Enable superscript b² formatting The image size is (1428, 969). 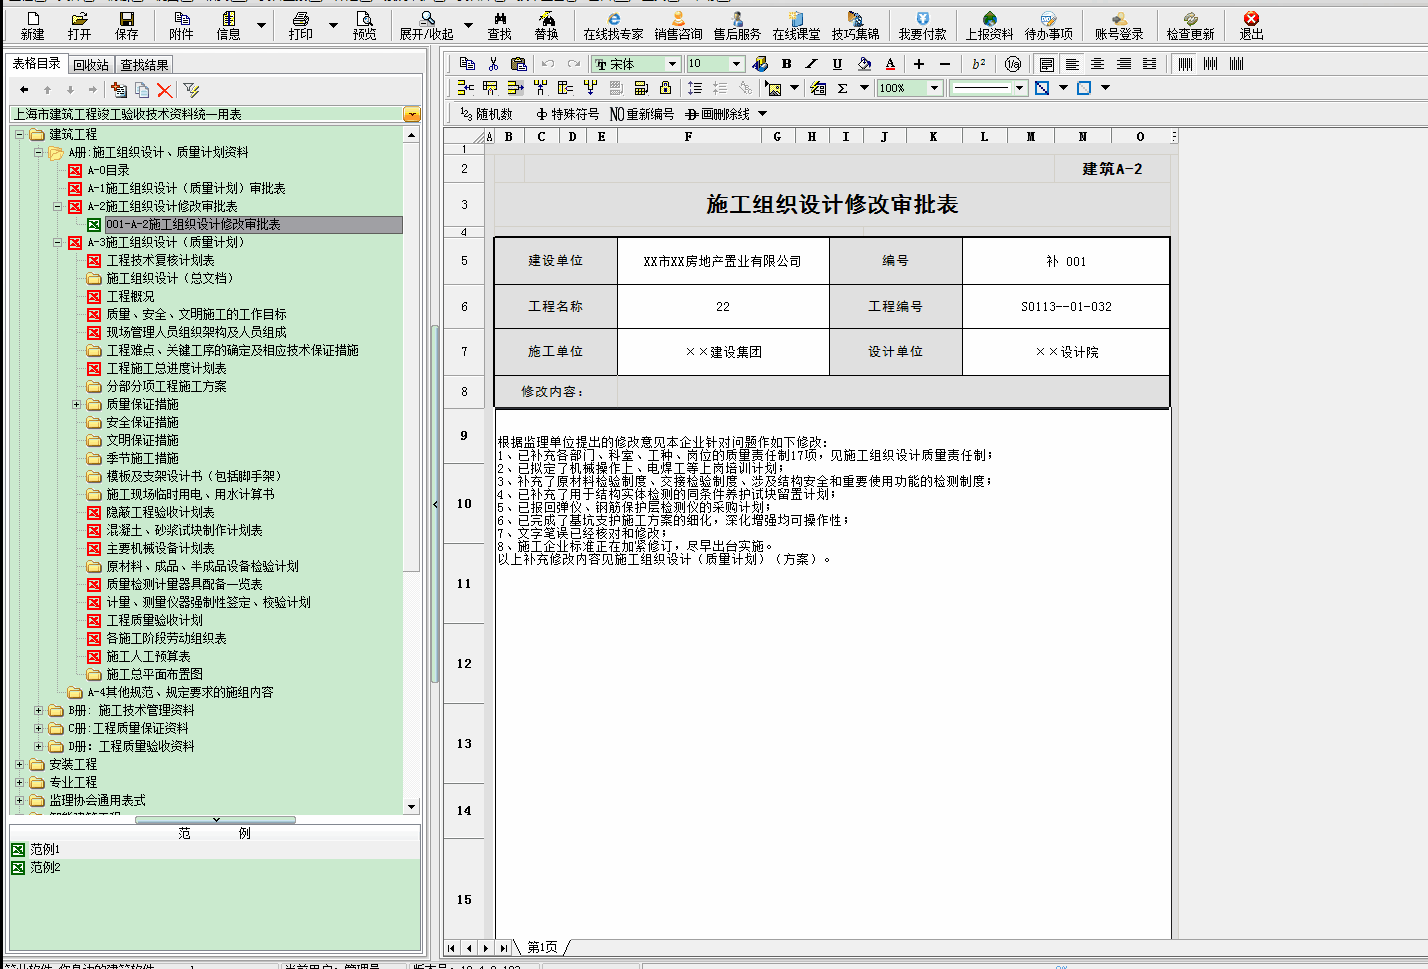coord(978,63)
